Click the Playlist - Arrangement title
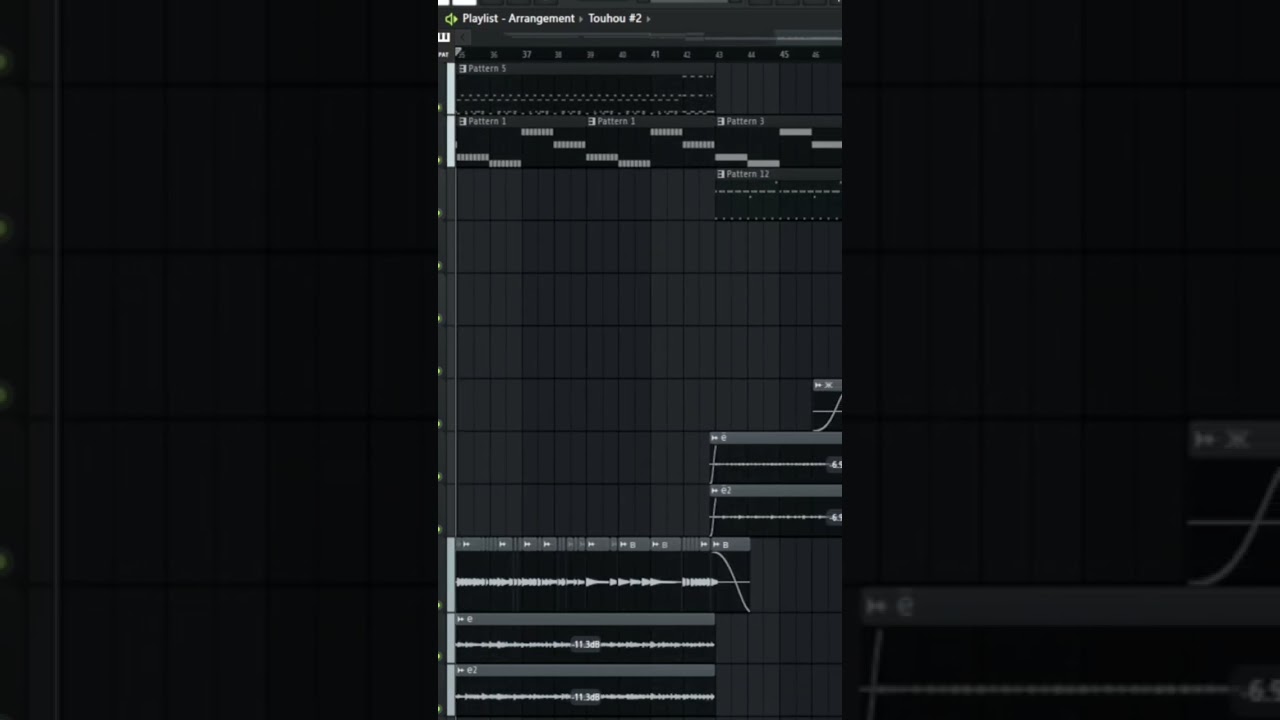Image resolution: width=1280 pixels, height=720 pixels. click(x=518, y=18)
